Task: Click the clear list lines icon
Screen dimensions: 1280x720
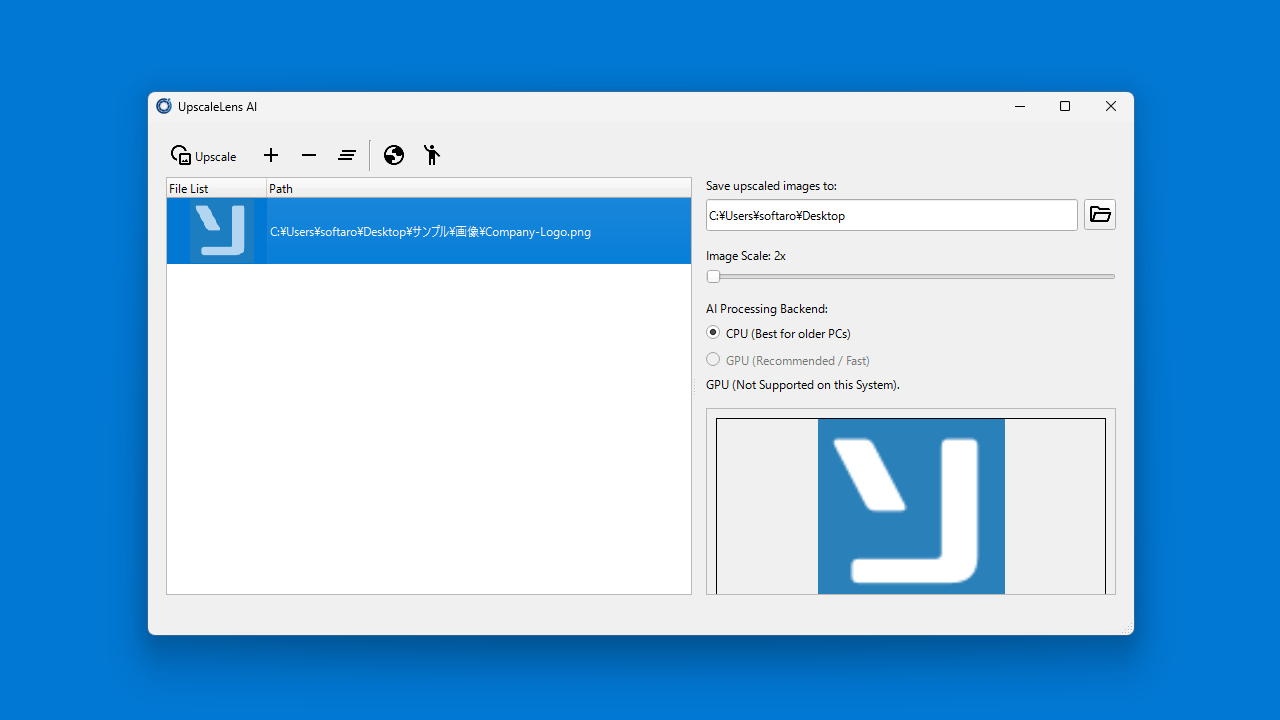Action: point(347,155)
